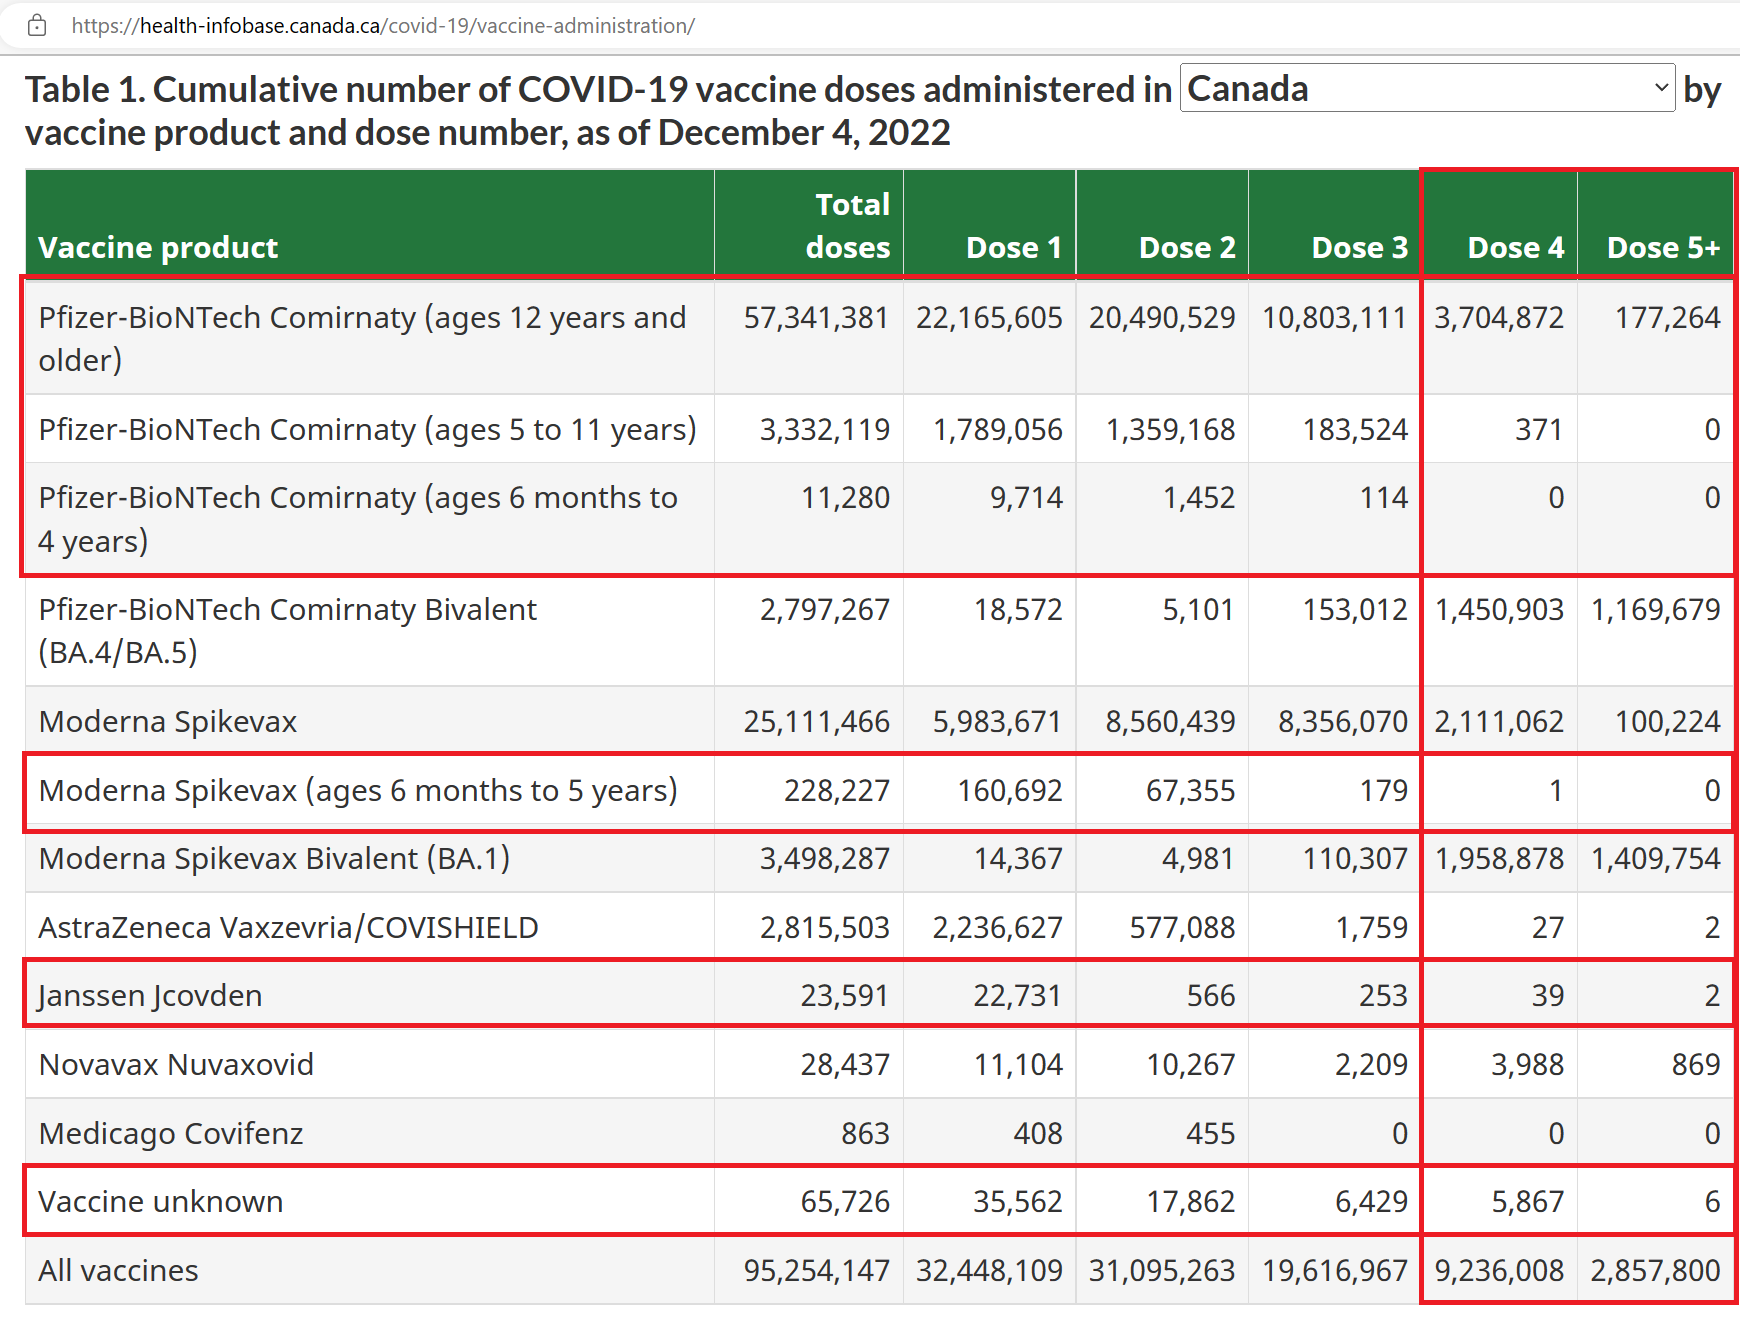
Task: Click Dose 1 value 160,692
Action: pos(1010,791)
